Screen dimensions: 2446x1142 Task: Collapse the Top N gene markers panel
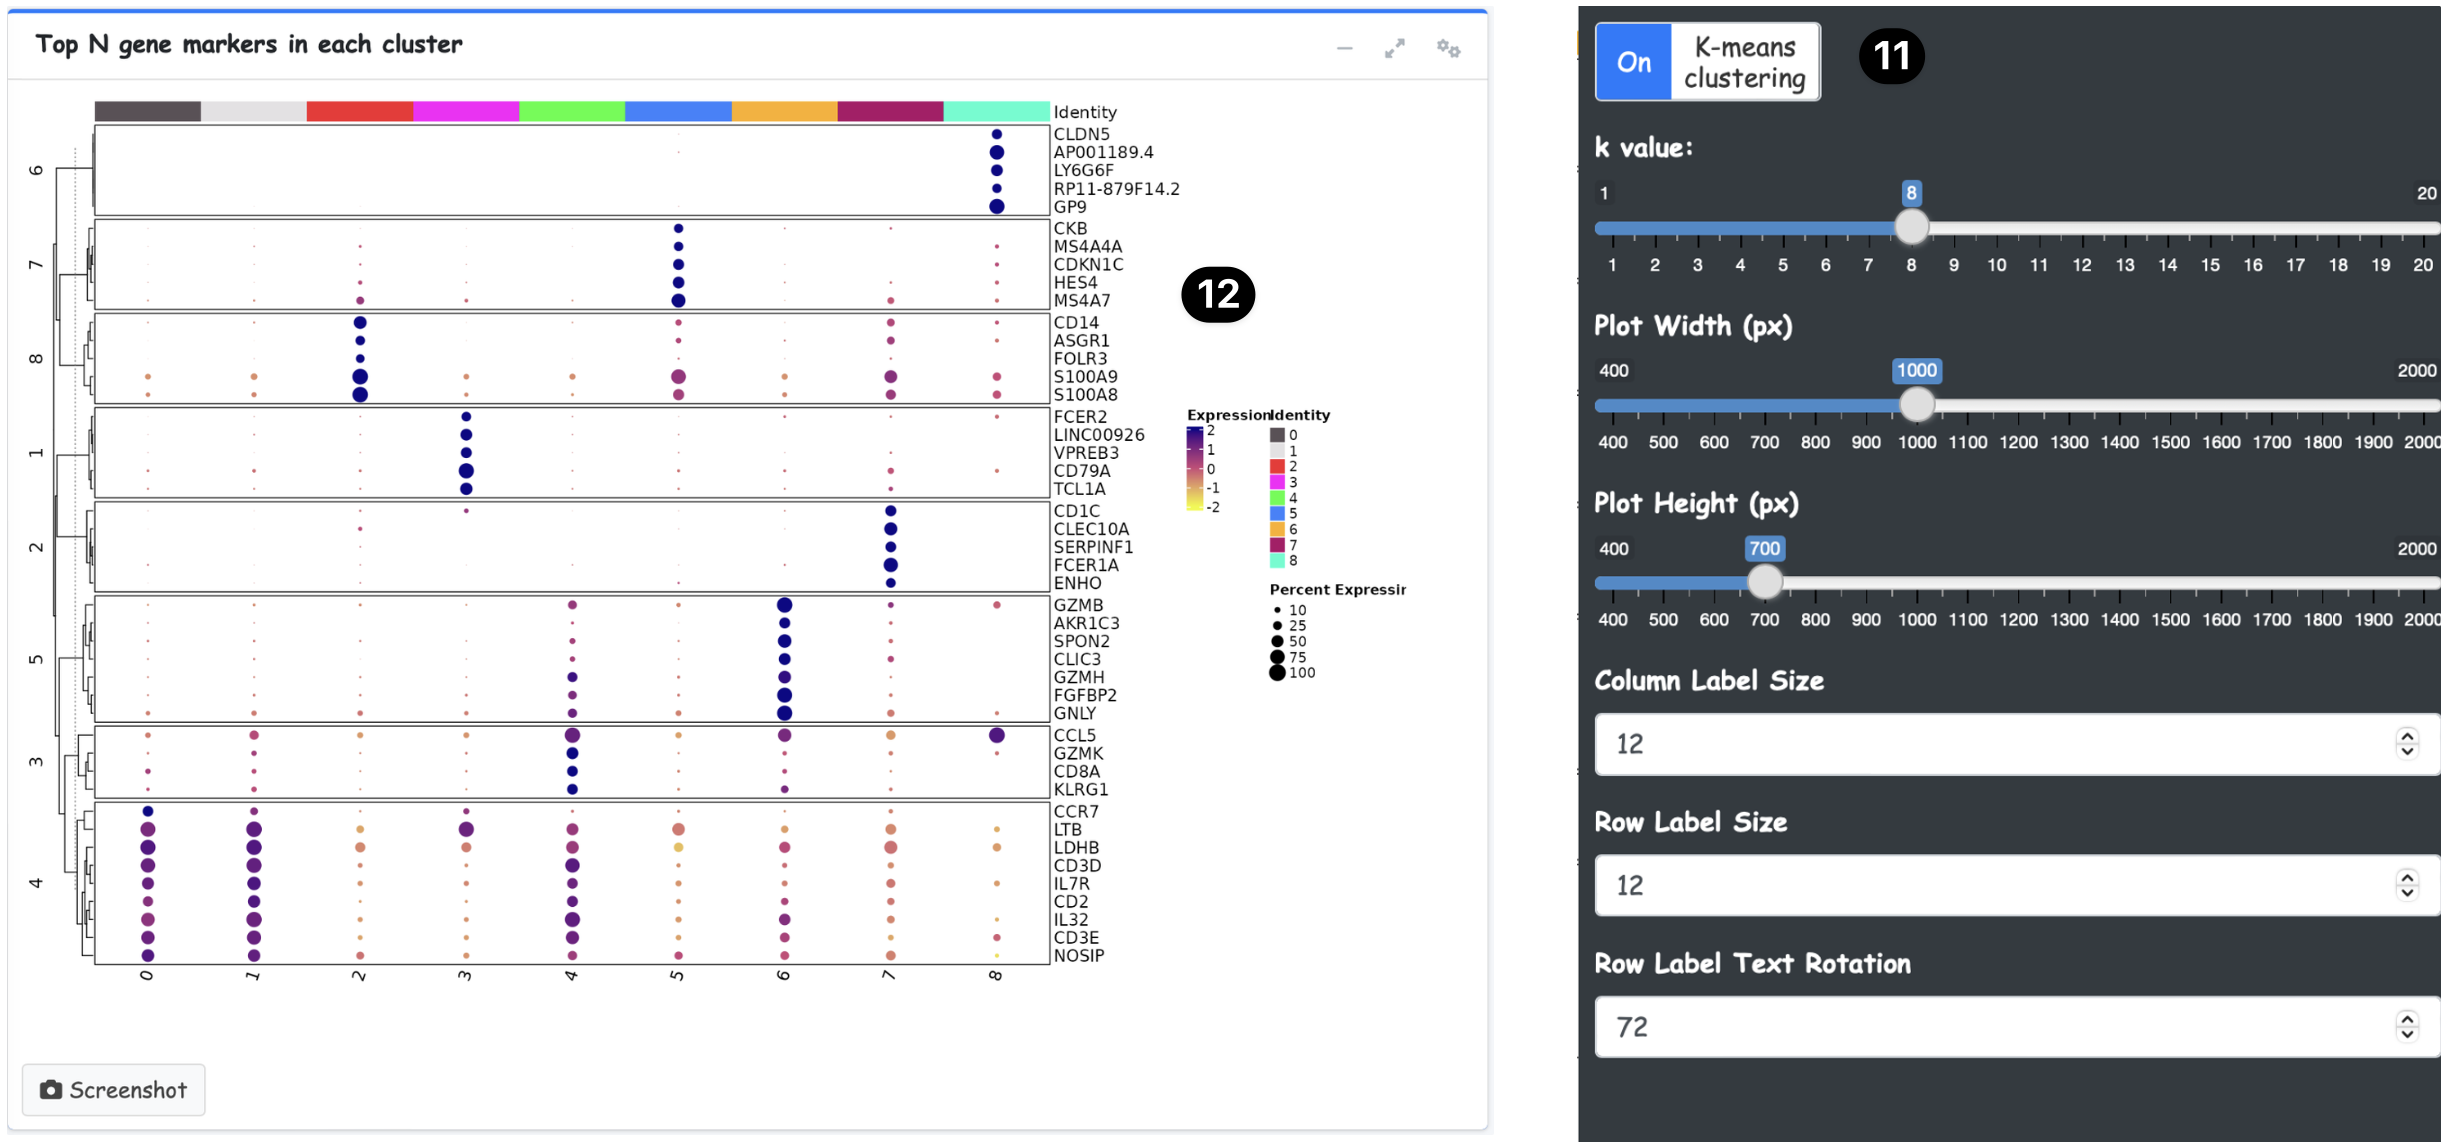click(x=1344, y=48)
